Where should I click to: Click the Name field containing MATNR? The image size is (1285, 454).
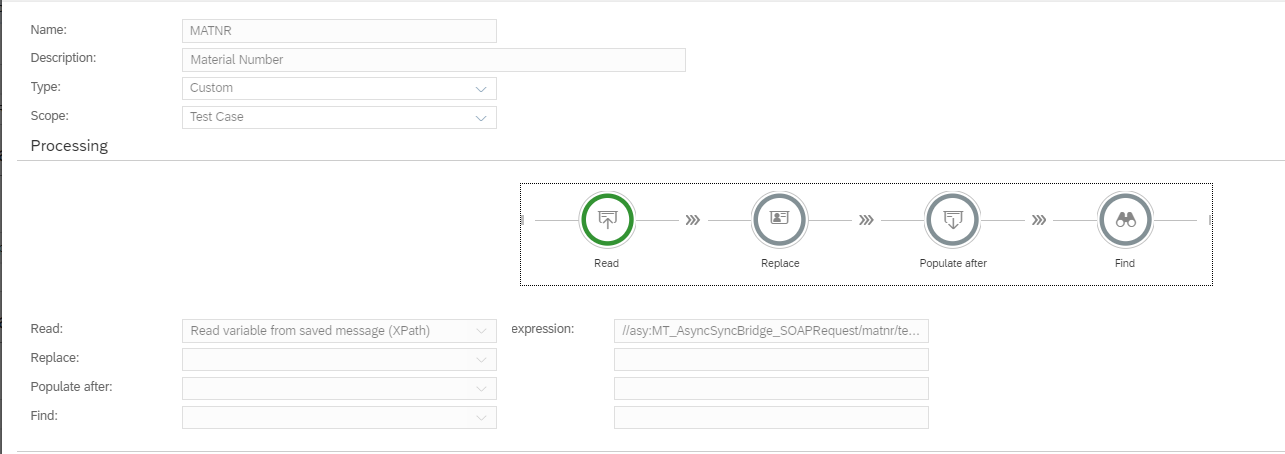point(339,31)
